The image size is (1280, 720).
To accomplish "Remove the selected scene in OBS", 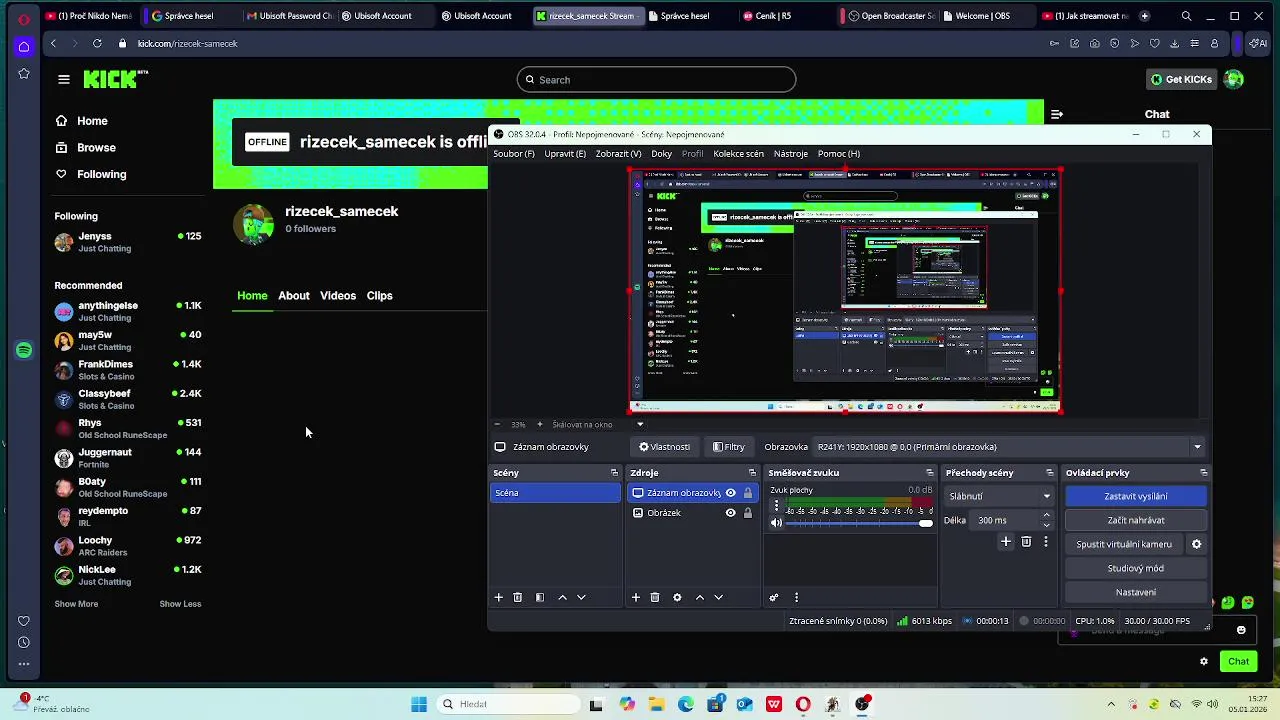I will coord(517,597).
